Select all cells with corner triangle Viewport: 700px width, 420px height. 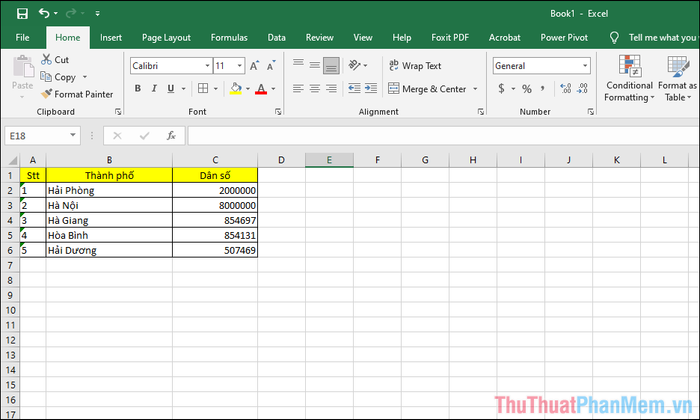[11, 160]
